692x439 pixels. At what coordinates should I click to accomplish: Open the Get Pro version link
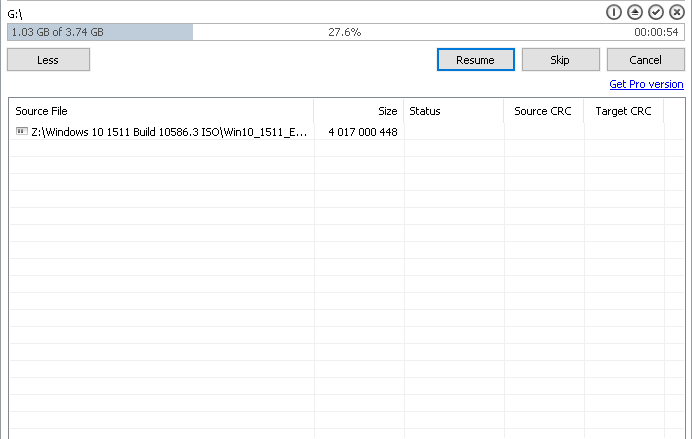pyautogui.click(x=646, y=84)
